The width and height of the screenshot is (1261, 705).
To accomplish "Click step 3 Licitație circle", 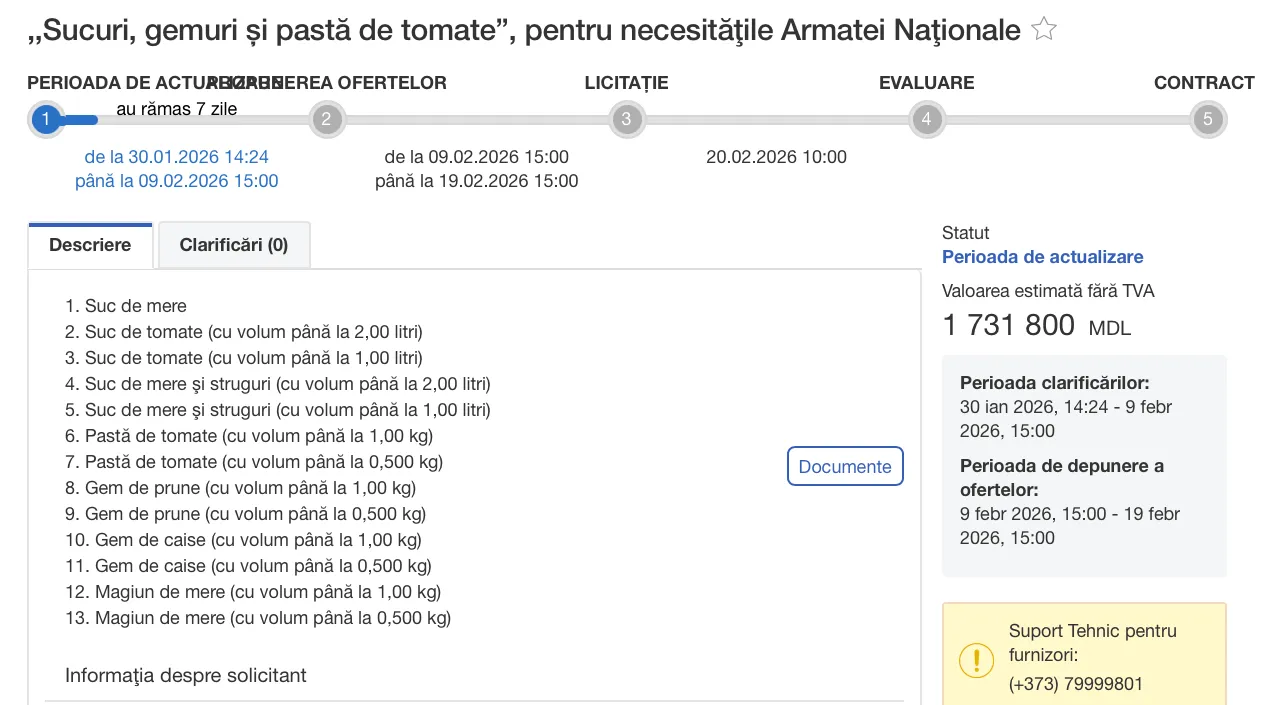I will (626, 120).
